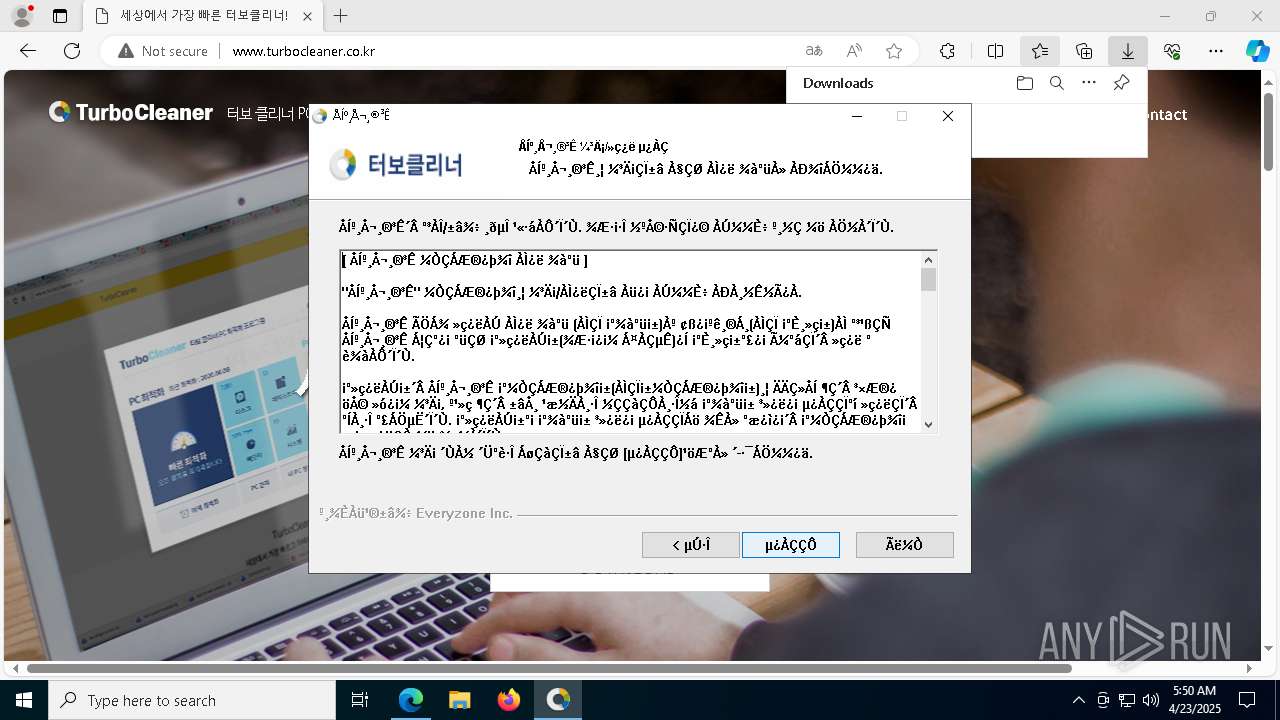Open the Collections icon
The width and height of the screenshot is (1280, 720).
[x=1084, y=51]
